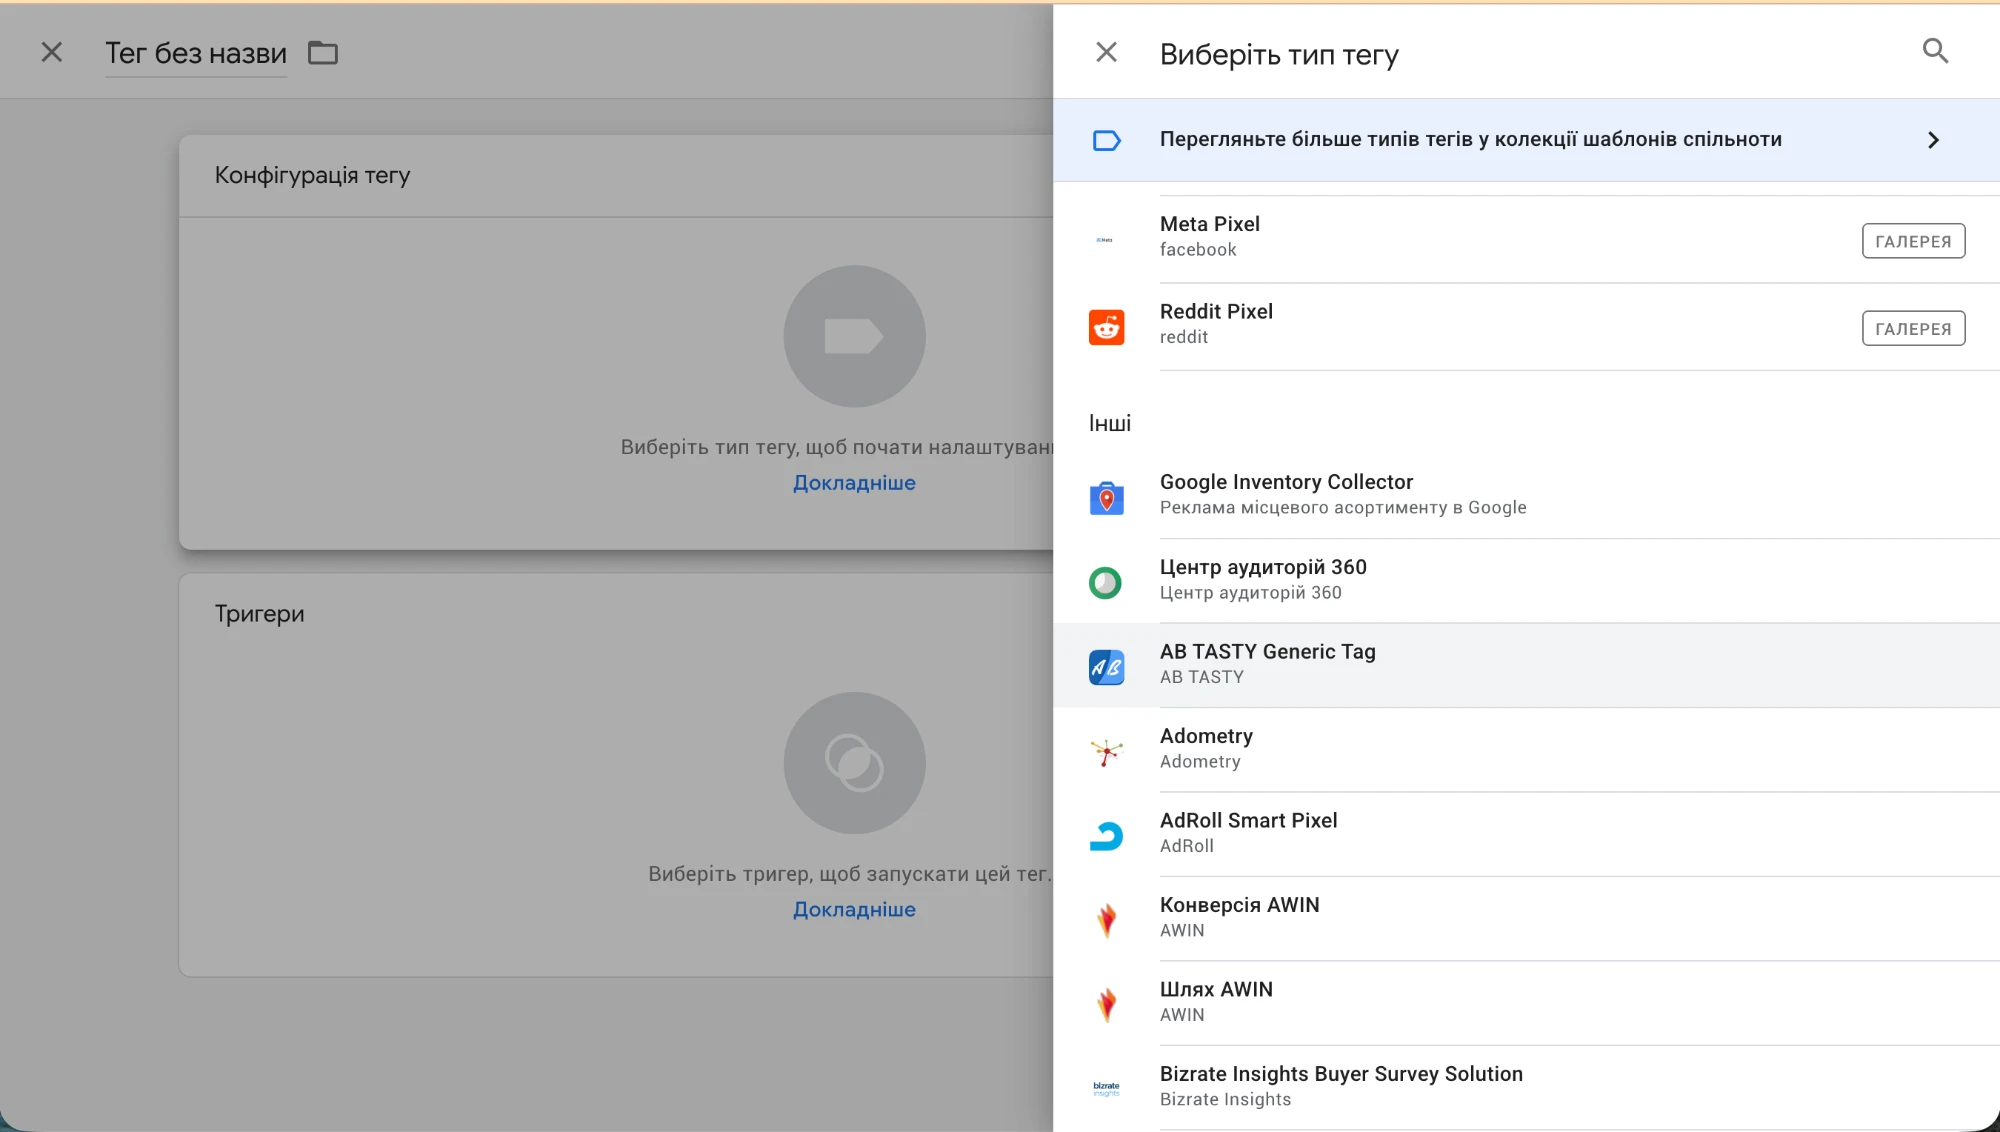This screenshot has width=2000, height=1132.
Task: Open search for tag types
Action: 1935,51
